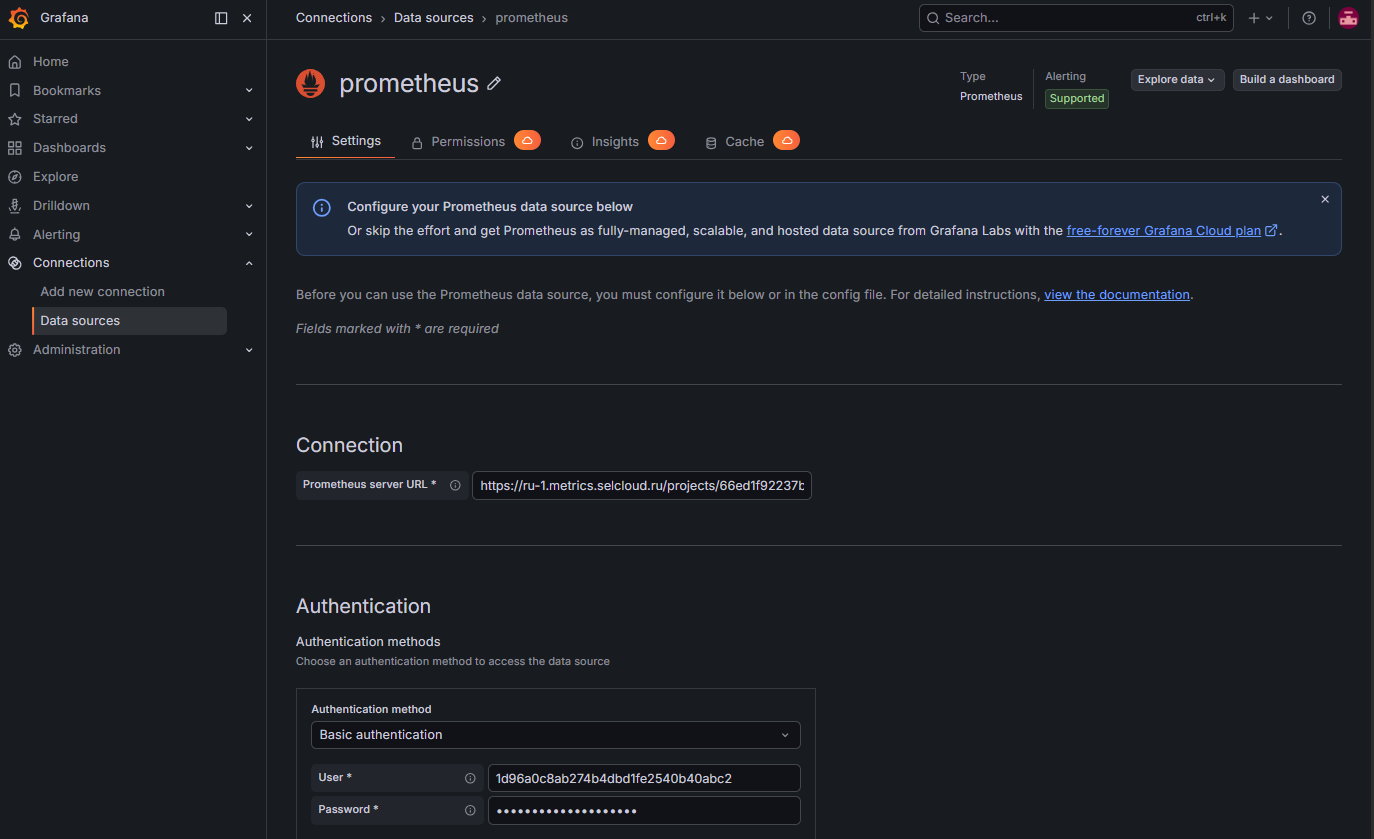Click the User input field

644,778
